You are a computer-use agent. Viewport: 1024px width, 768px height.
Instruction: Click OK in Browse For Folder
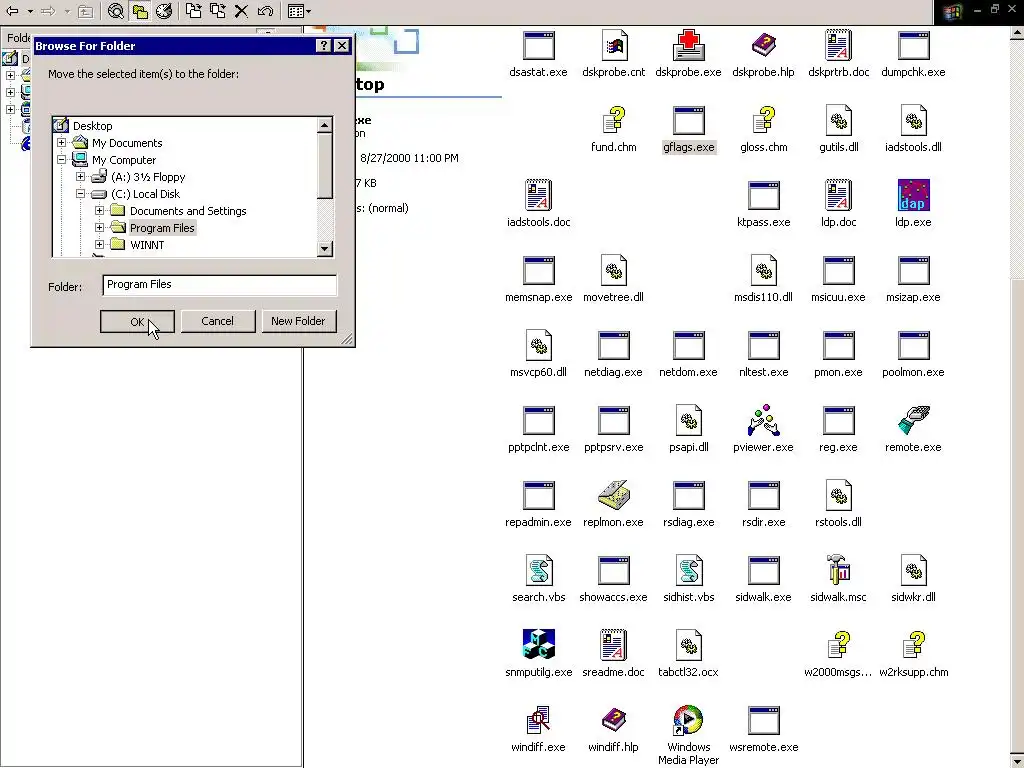click(137, 321)
